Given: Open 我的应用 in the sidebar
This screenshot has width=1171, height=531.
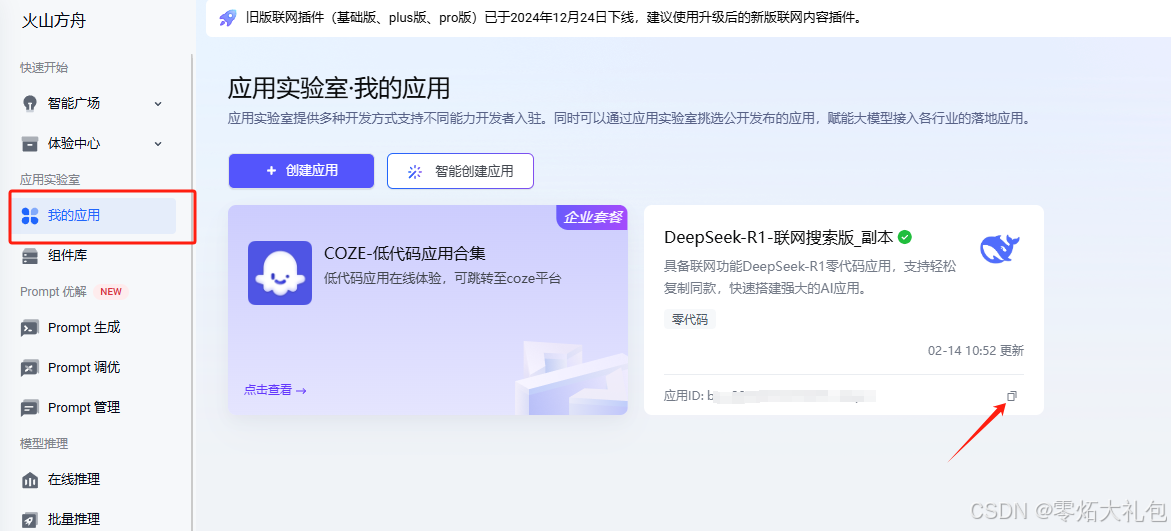Looking at the screenshot, I should point(93,216).
